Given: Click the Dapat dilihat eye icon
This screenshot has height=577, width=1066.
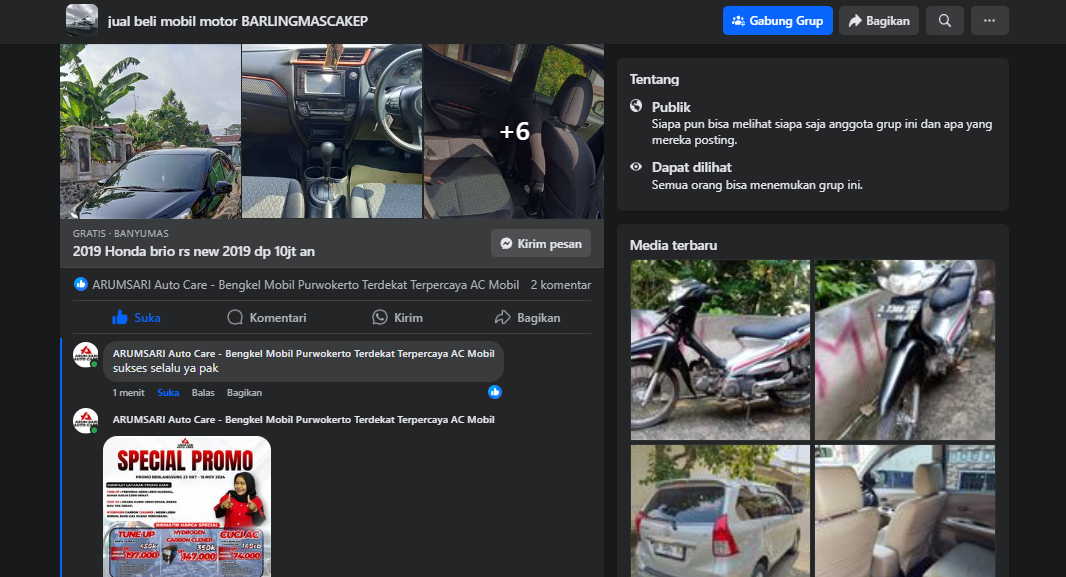Looking at the screenshot, I should [x=636, y=167].
